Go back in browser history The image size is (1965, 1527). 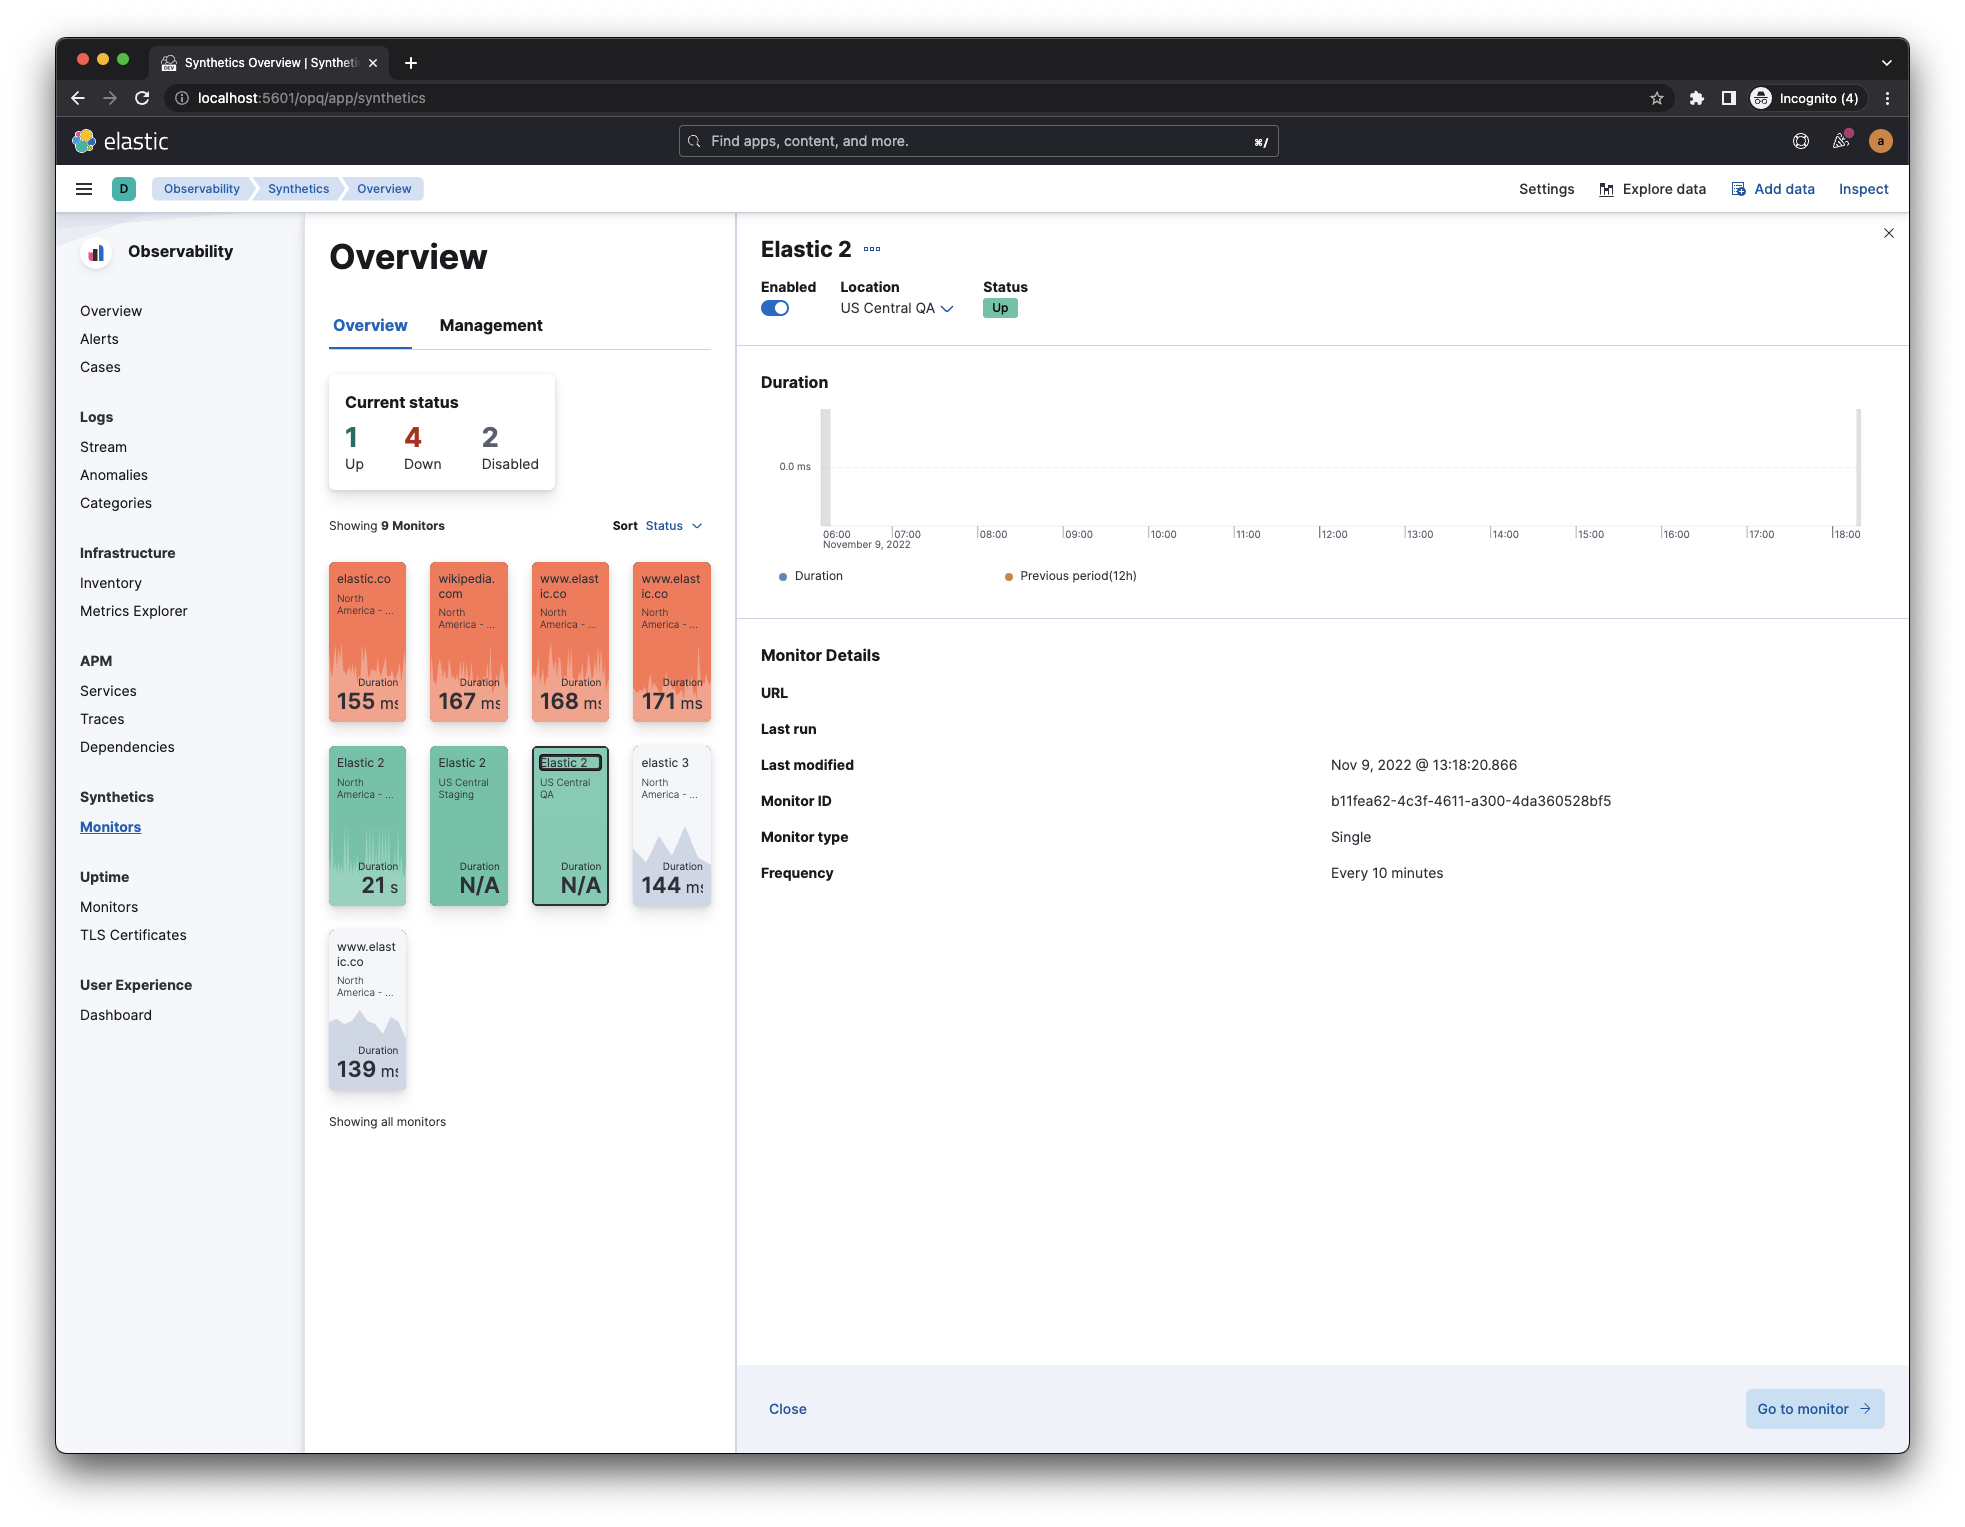tap(78, 98)
